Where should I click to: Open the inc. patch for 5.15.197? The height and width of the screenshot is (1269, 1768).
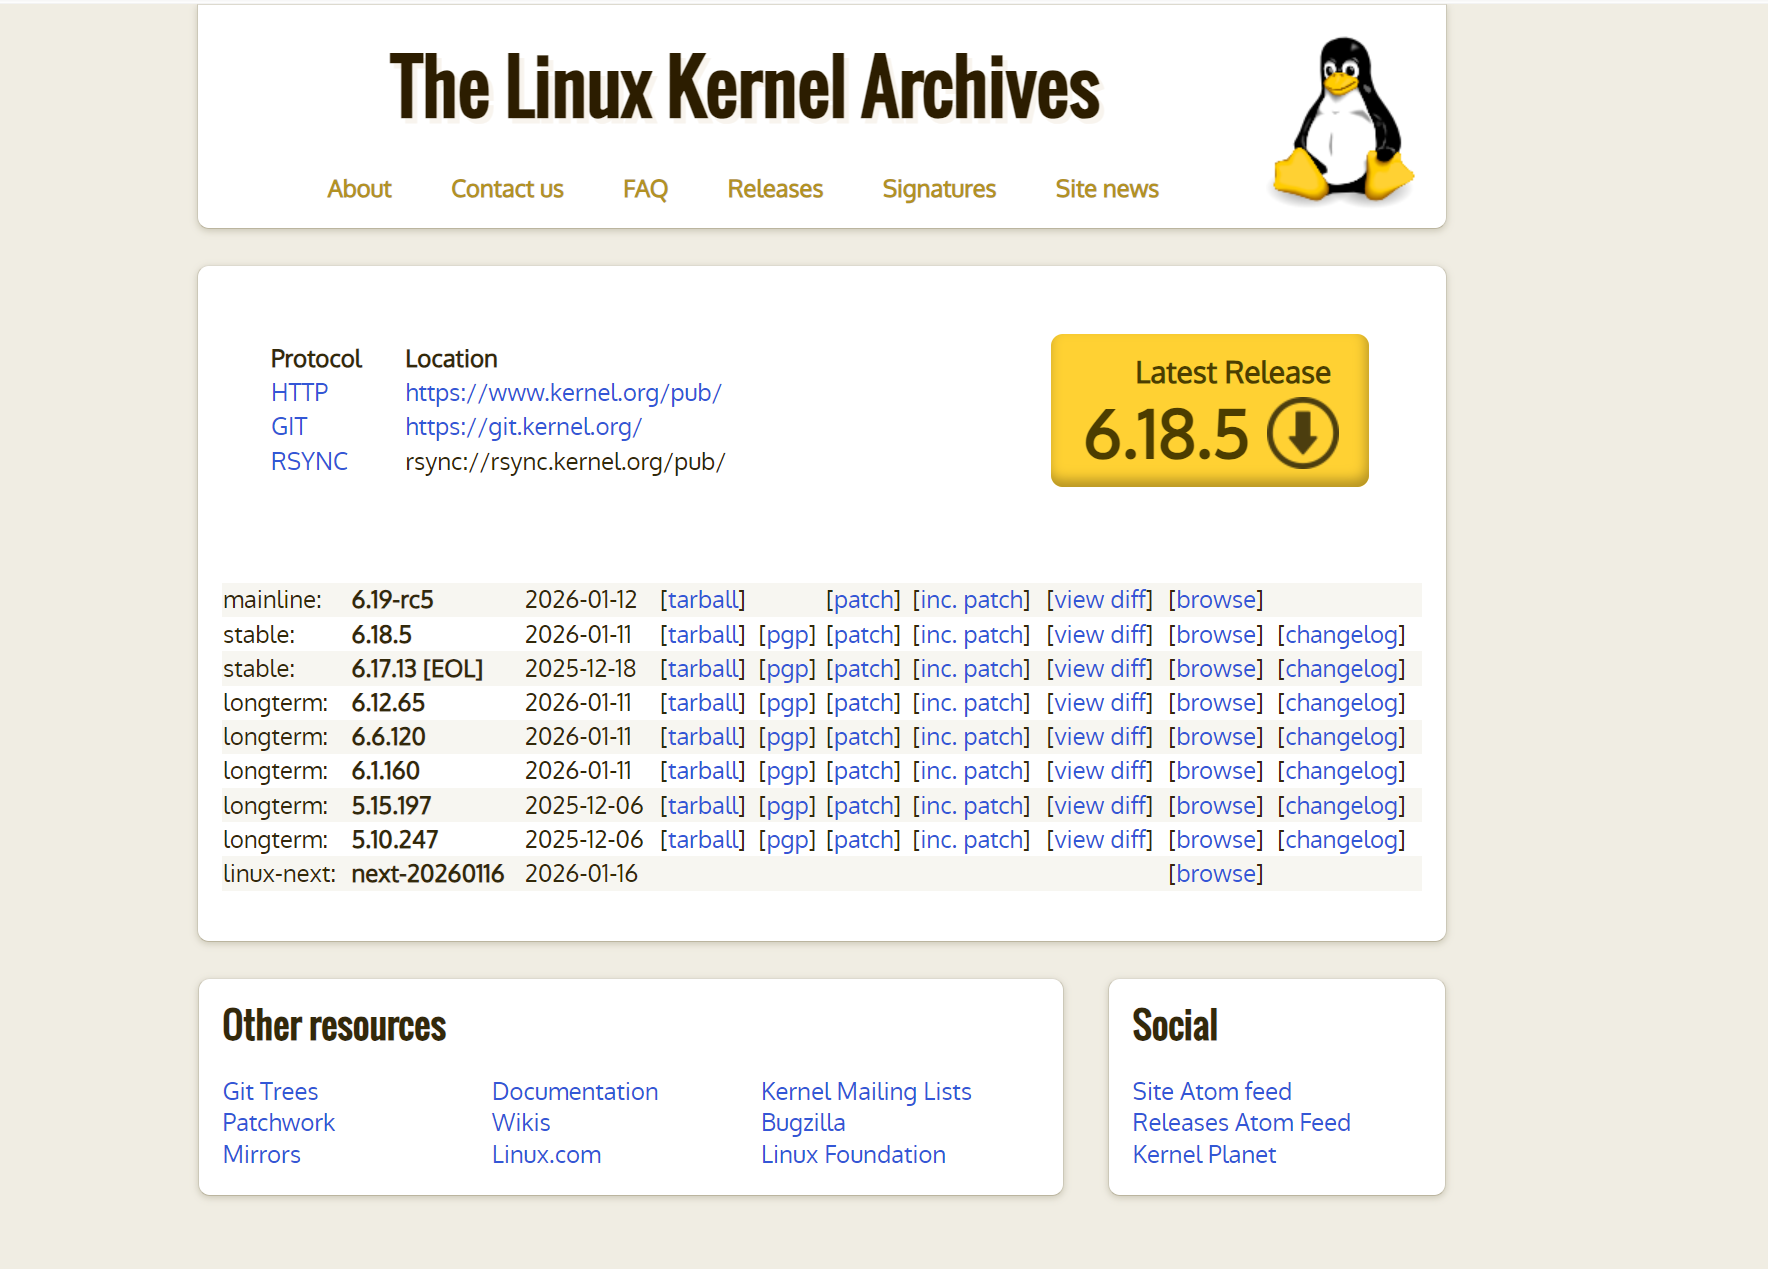[x=971, y=805]
